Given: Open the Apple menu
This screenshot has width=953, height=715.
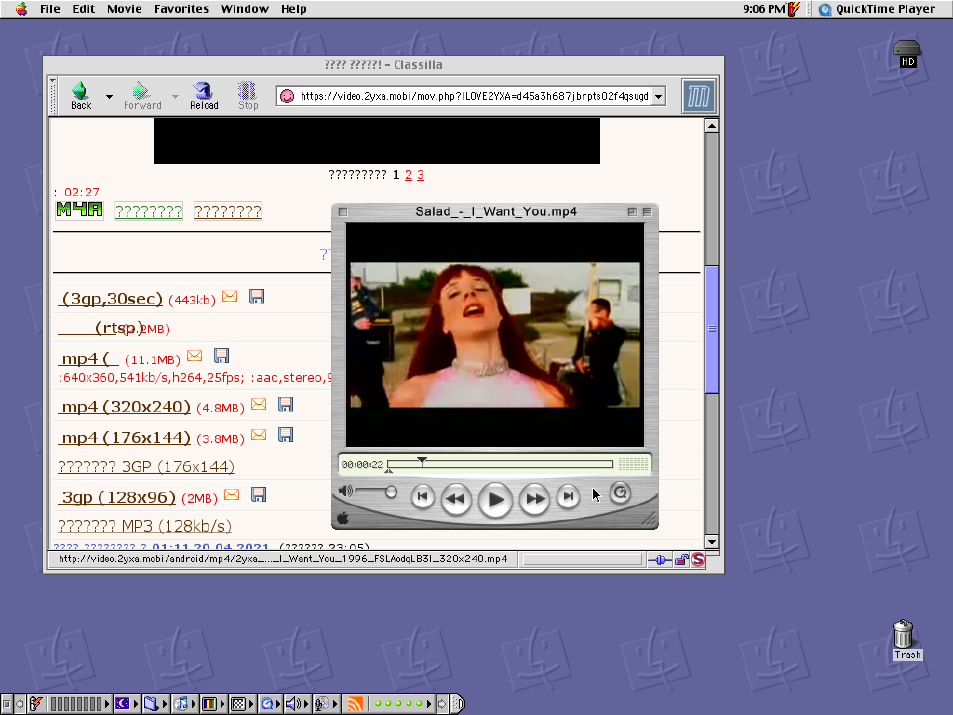Looking at the screenshot, I should click(21, 9).
